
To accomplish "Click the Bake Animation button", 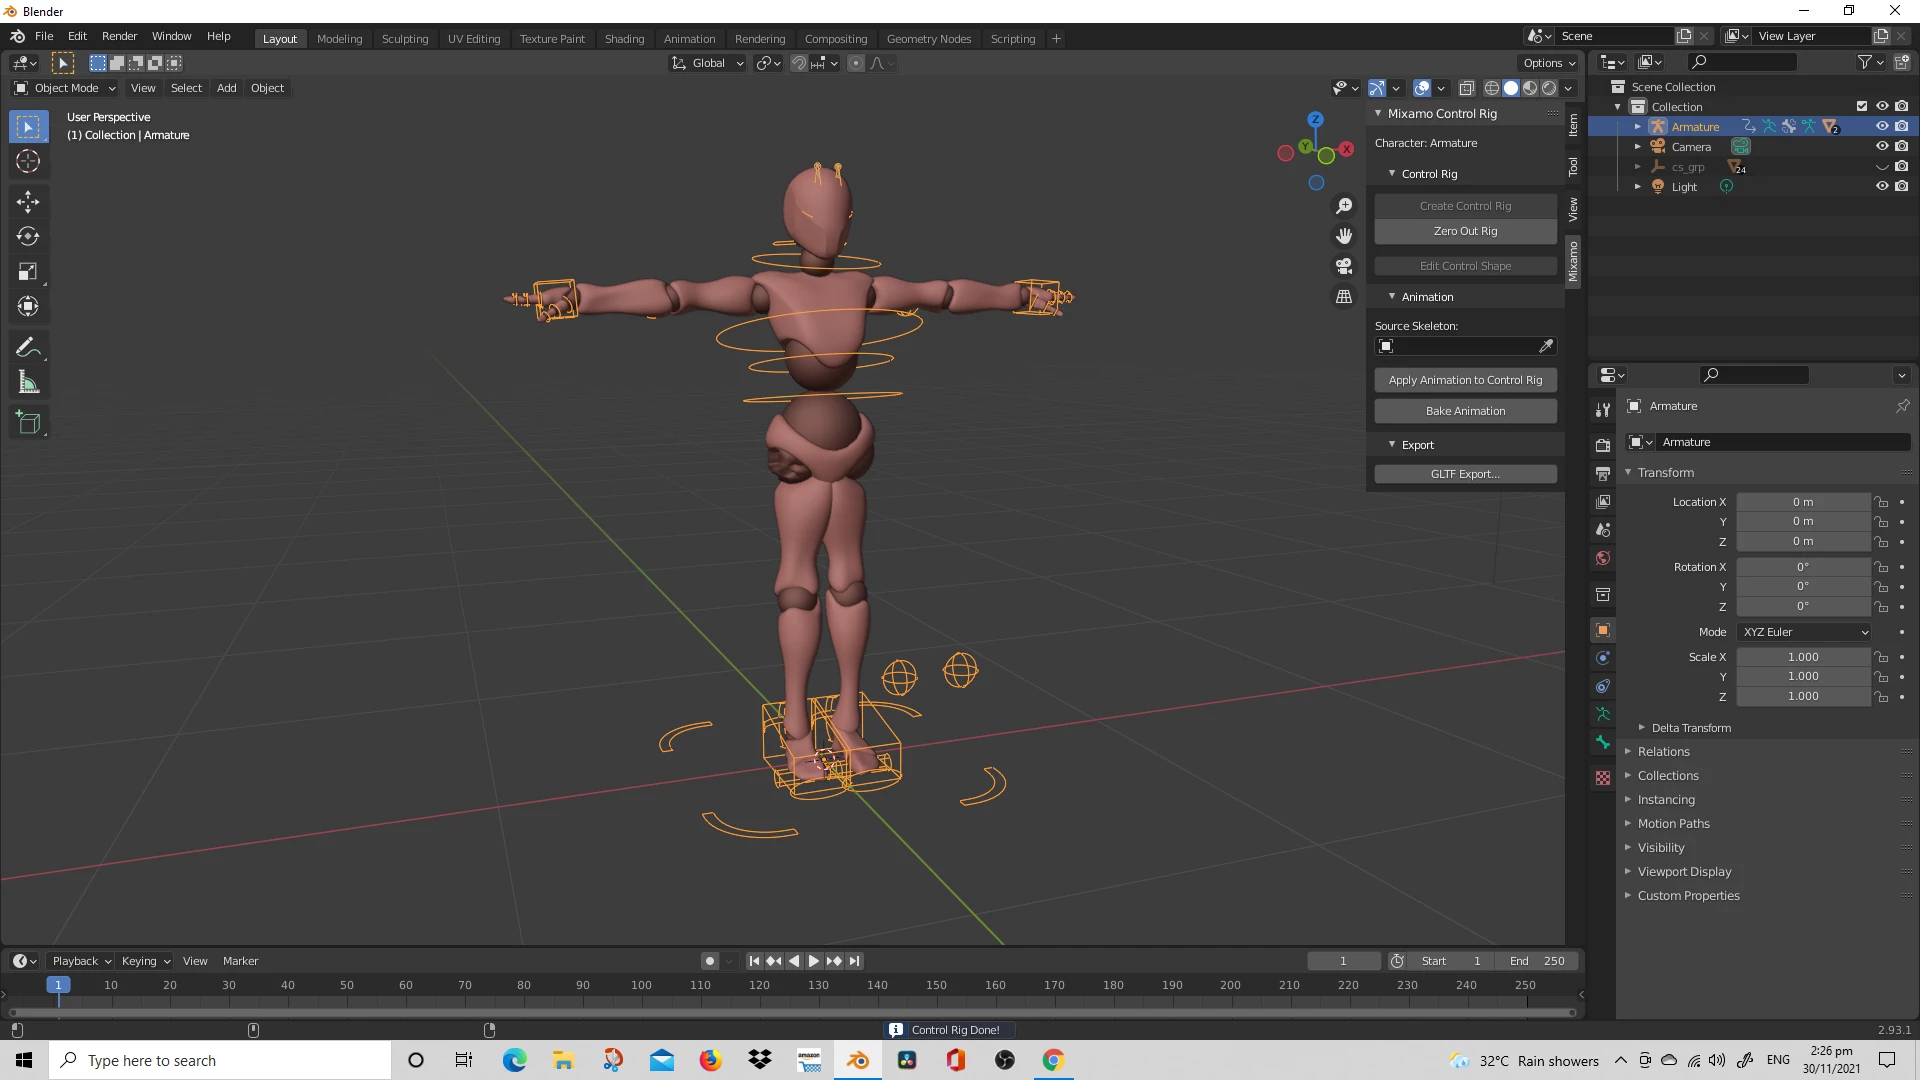I will point(1465,411).
